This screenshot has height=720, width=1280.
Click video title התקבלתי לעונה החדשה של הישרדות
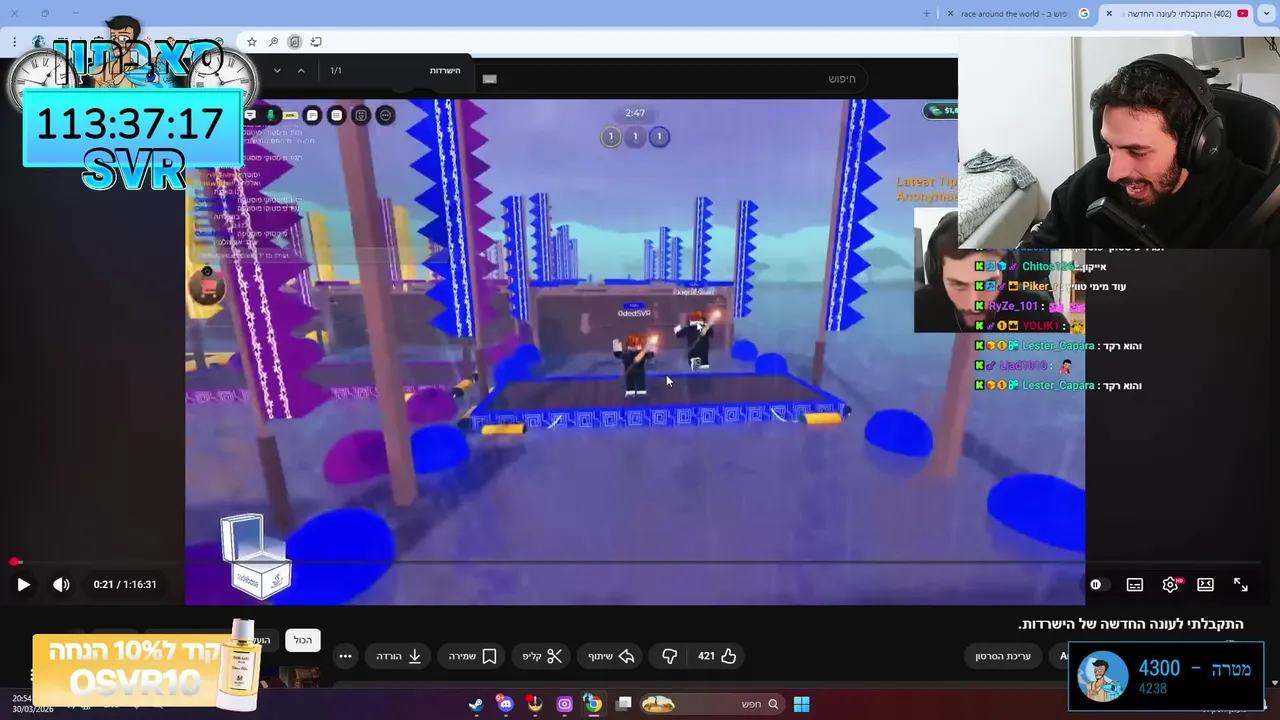[1131, 624]
